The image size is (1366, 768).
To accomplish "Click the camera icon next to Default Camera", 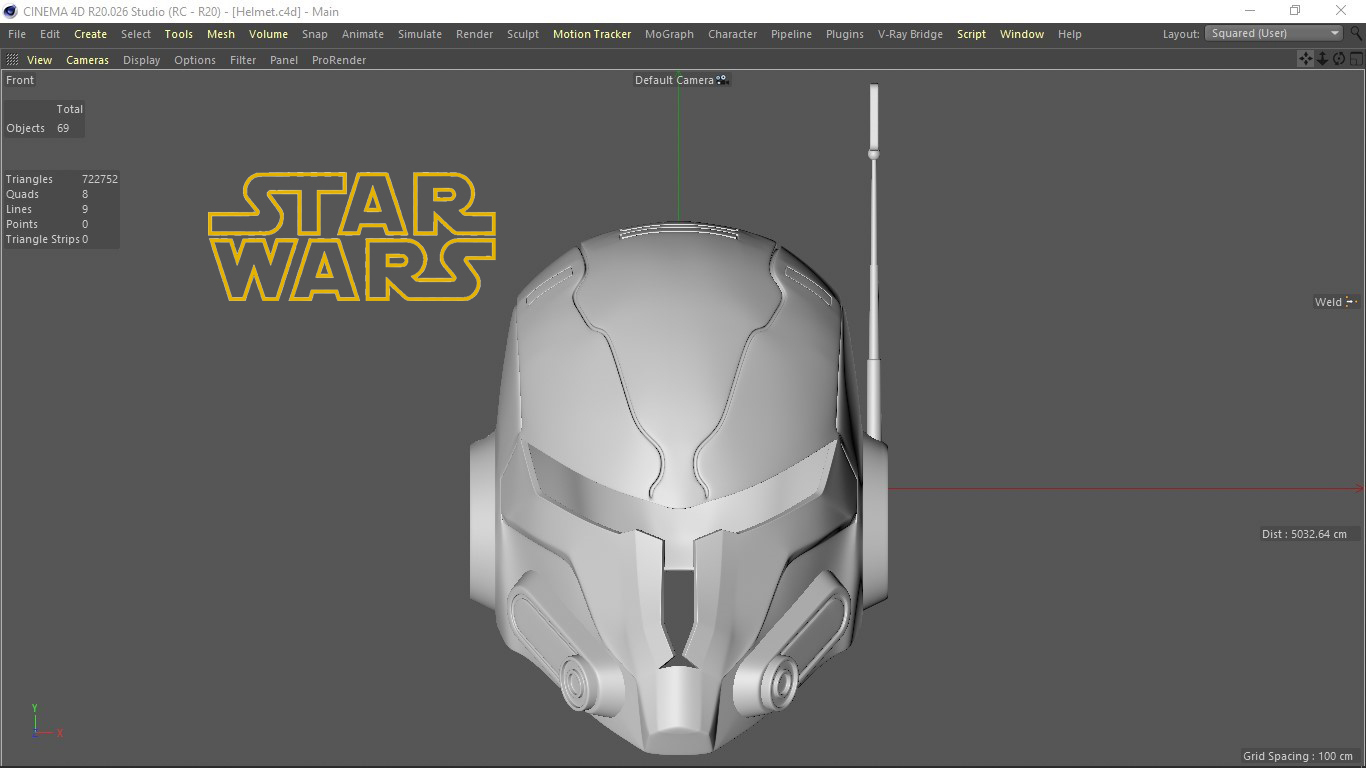I will 722,80.
